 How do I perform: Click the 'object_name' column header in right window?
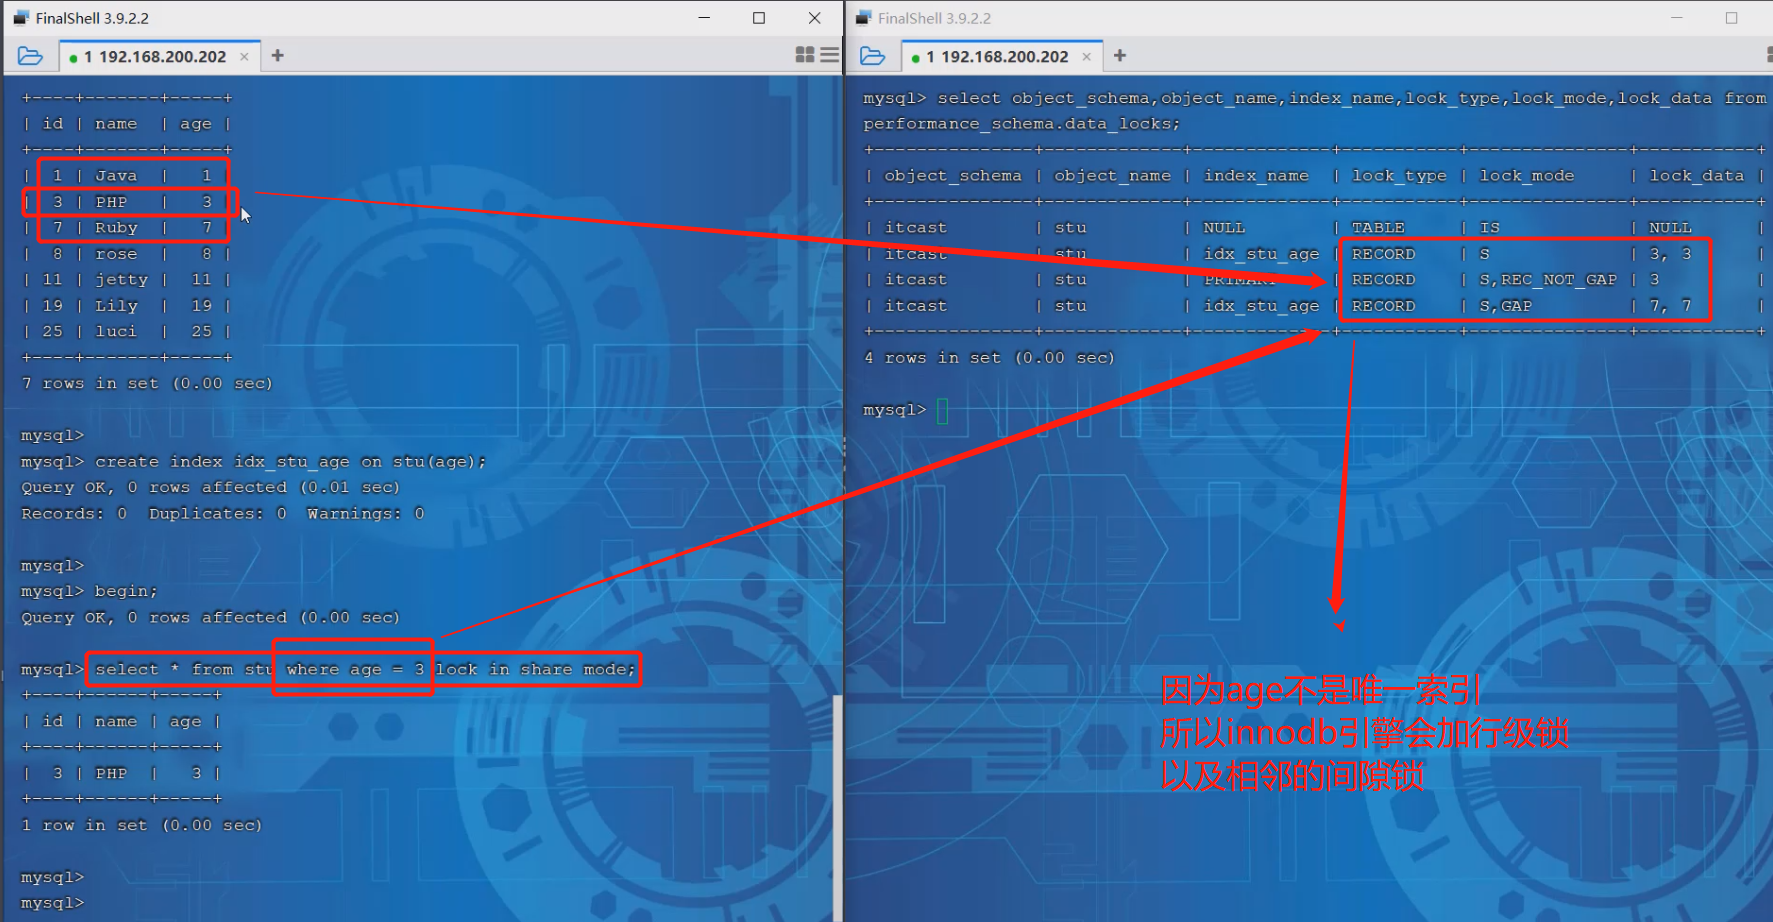point(1112,176)
